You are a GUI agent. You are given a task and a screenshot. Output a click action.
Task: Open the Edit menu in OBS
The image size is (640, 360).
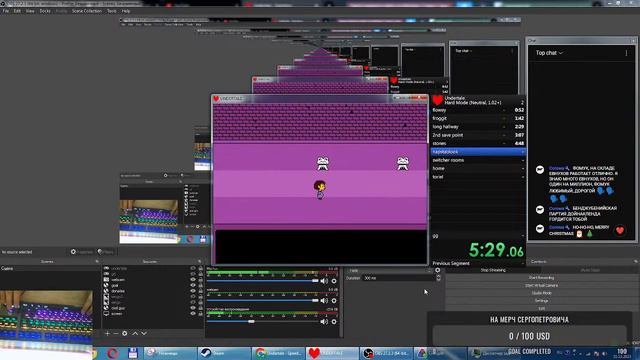(x=17, y=11)
